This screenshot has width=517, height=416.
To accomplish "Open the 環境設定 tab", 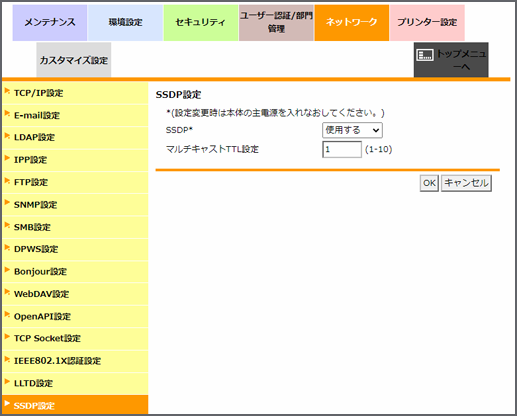I will click(125, 23).
